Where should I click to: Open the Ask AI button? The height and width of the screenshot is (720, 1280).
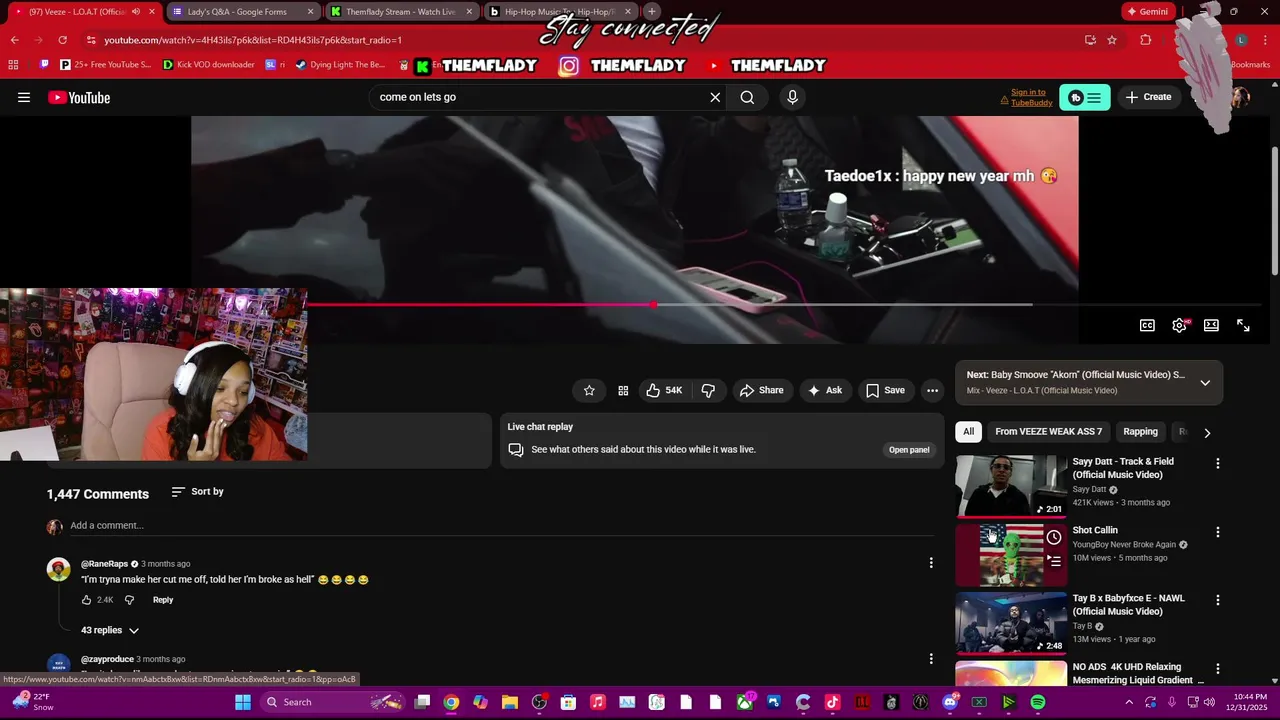(x=824, y=390)
